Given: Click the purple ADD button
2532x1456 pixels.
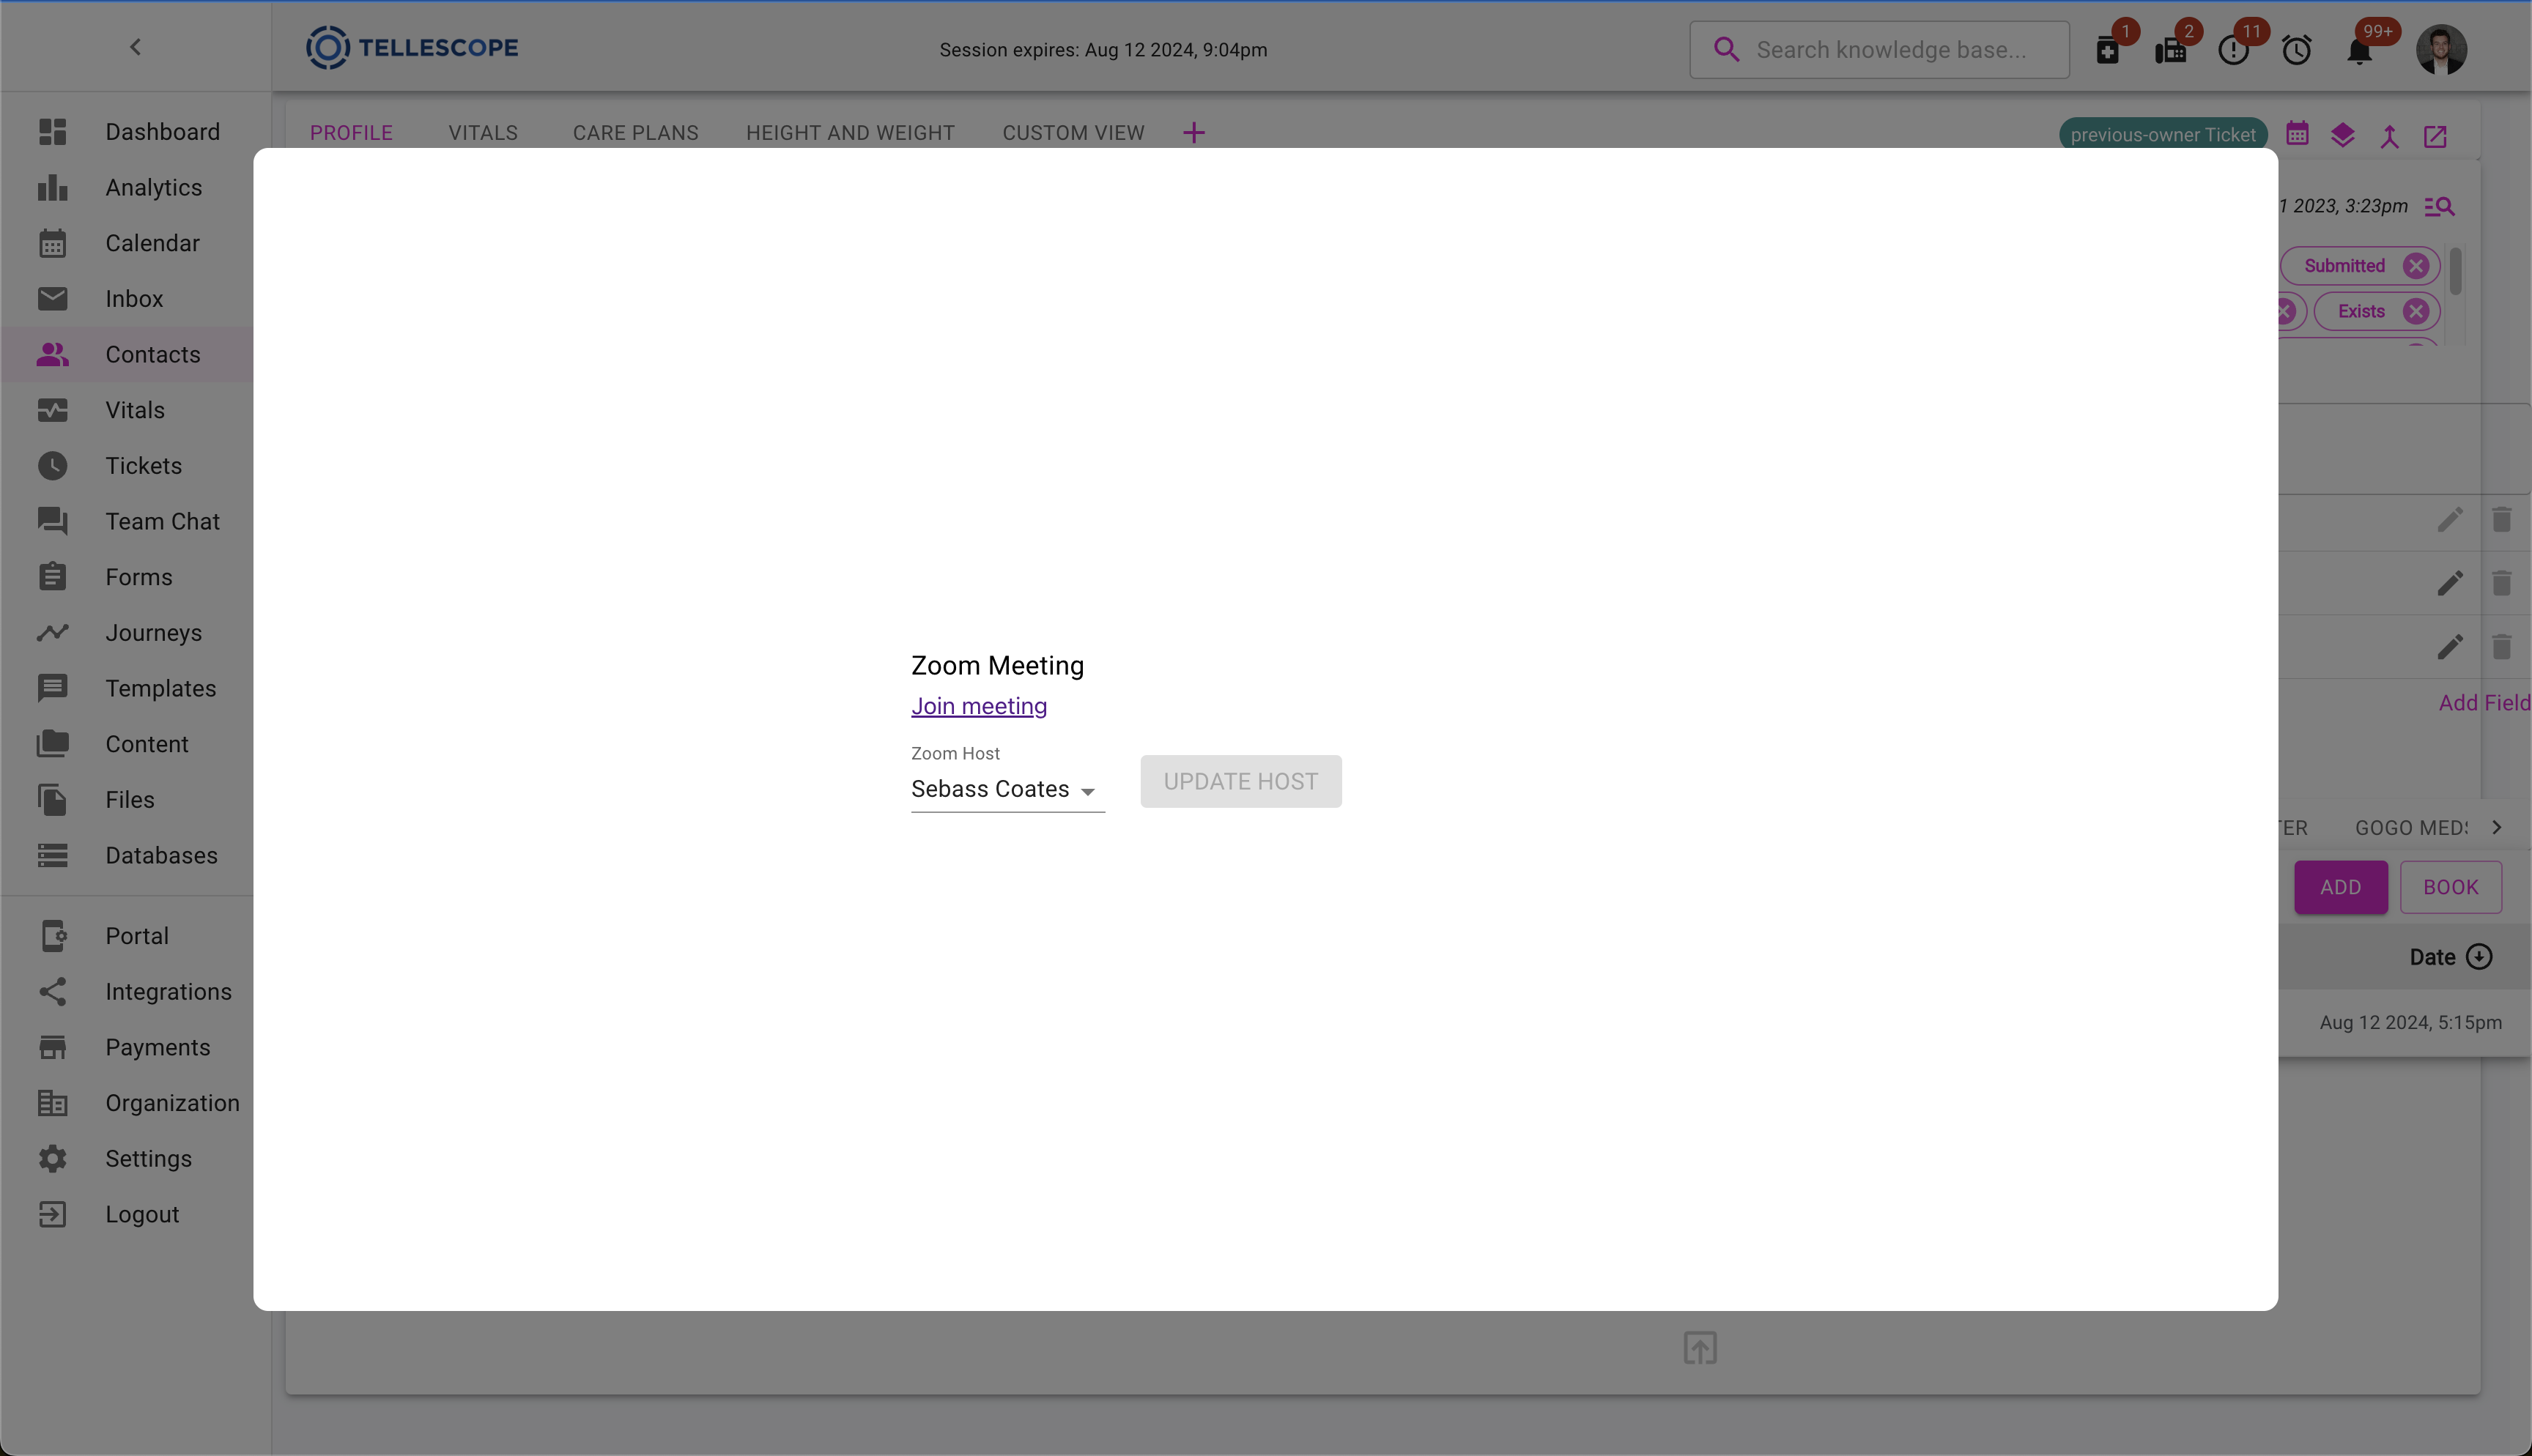Looking at the screenshot, I should pos(2340,887).
